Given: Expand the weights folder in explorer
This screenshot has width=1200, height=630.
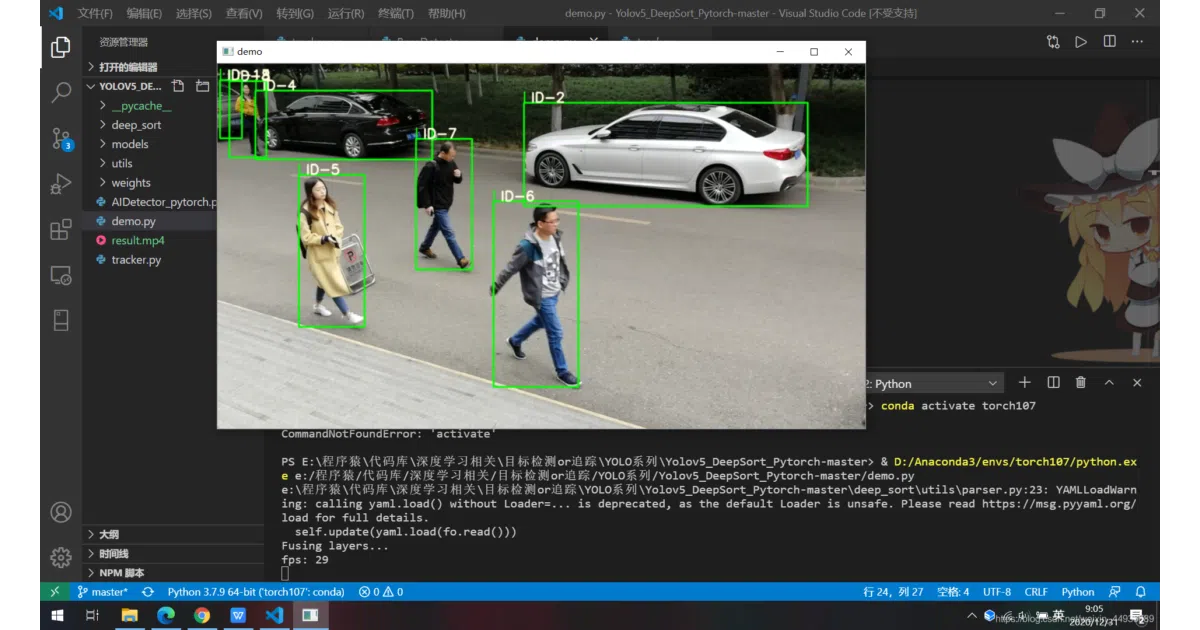Looking at the screenshot, I should click(x=131, y=183).
